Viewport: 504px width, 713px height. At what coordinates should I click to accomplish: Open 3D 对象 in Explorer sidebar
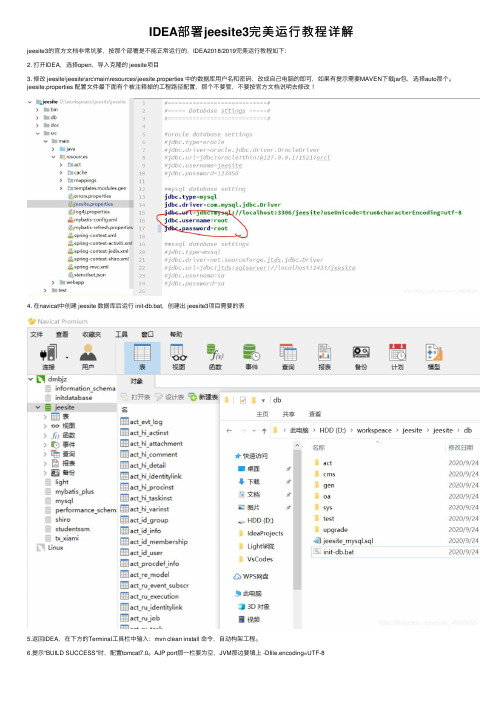click(254, 606)
